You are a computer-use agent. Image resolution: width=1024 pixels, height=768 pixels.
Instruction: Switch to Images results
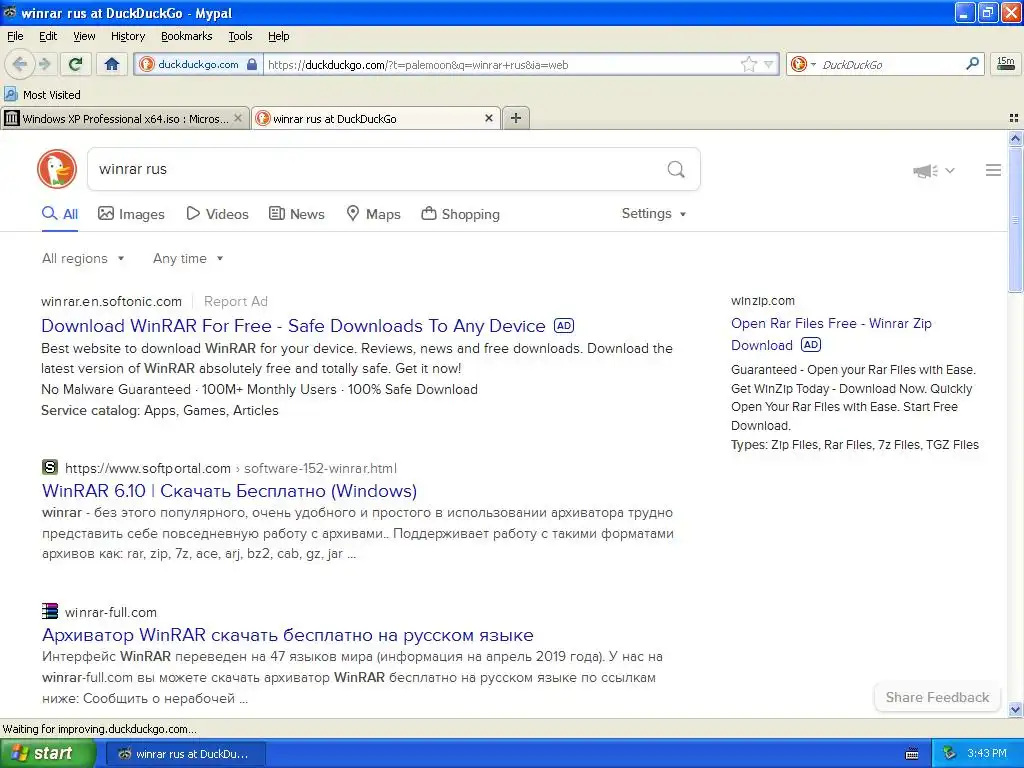pyautogui.click(x=131, y=214)
